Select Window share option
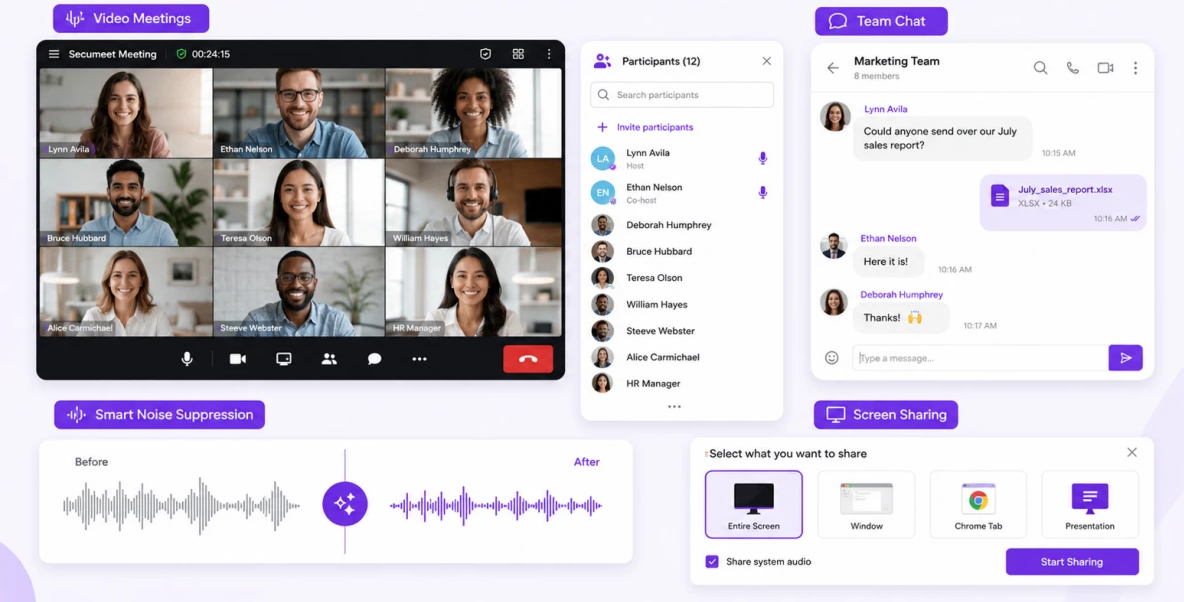The image size is (1184, 602). [x=866, y=505]
